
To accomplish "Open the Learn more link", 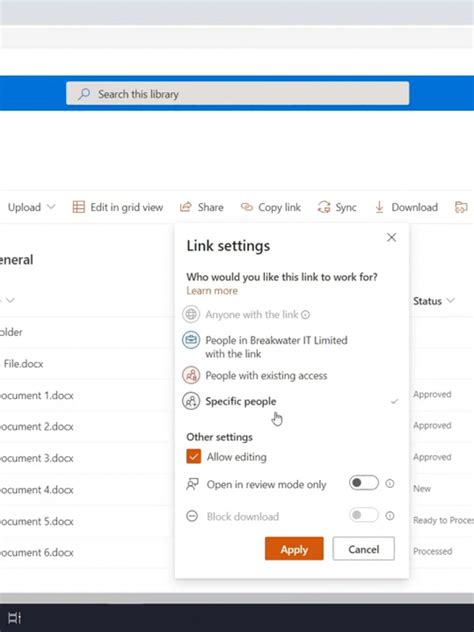I will pyautogui.click(x=212, y=291).
